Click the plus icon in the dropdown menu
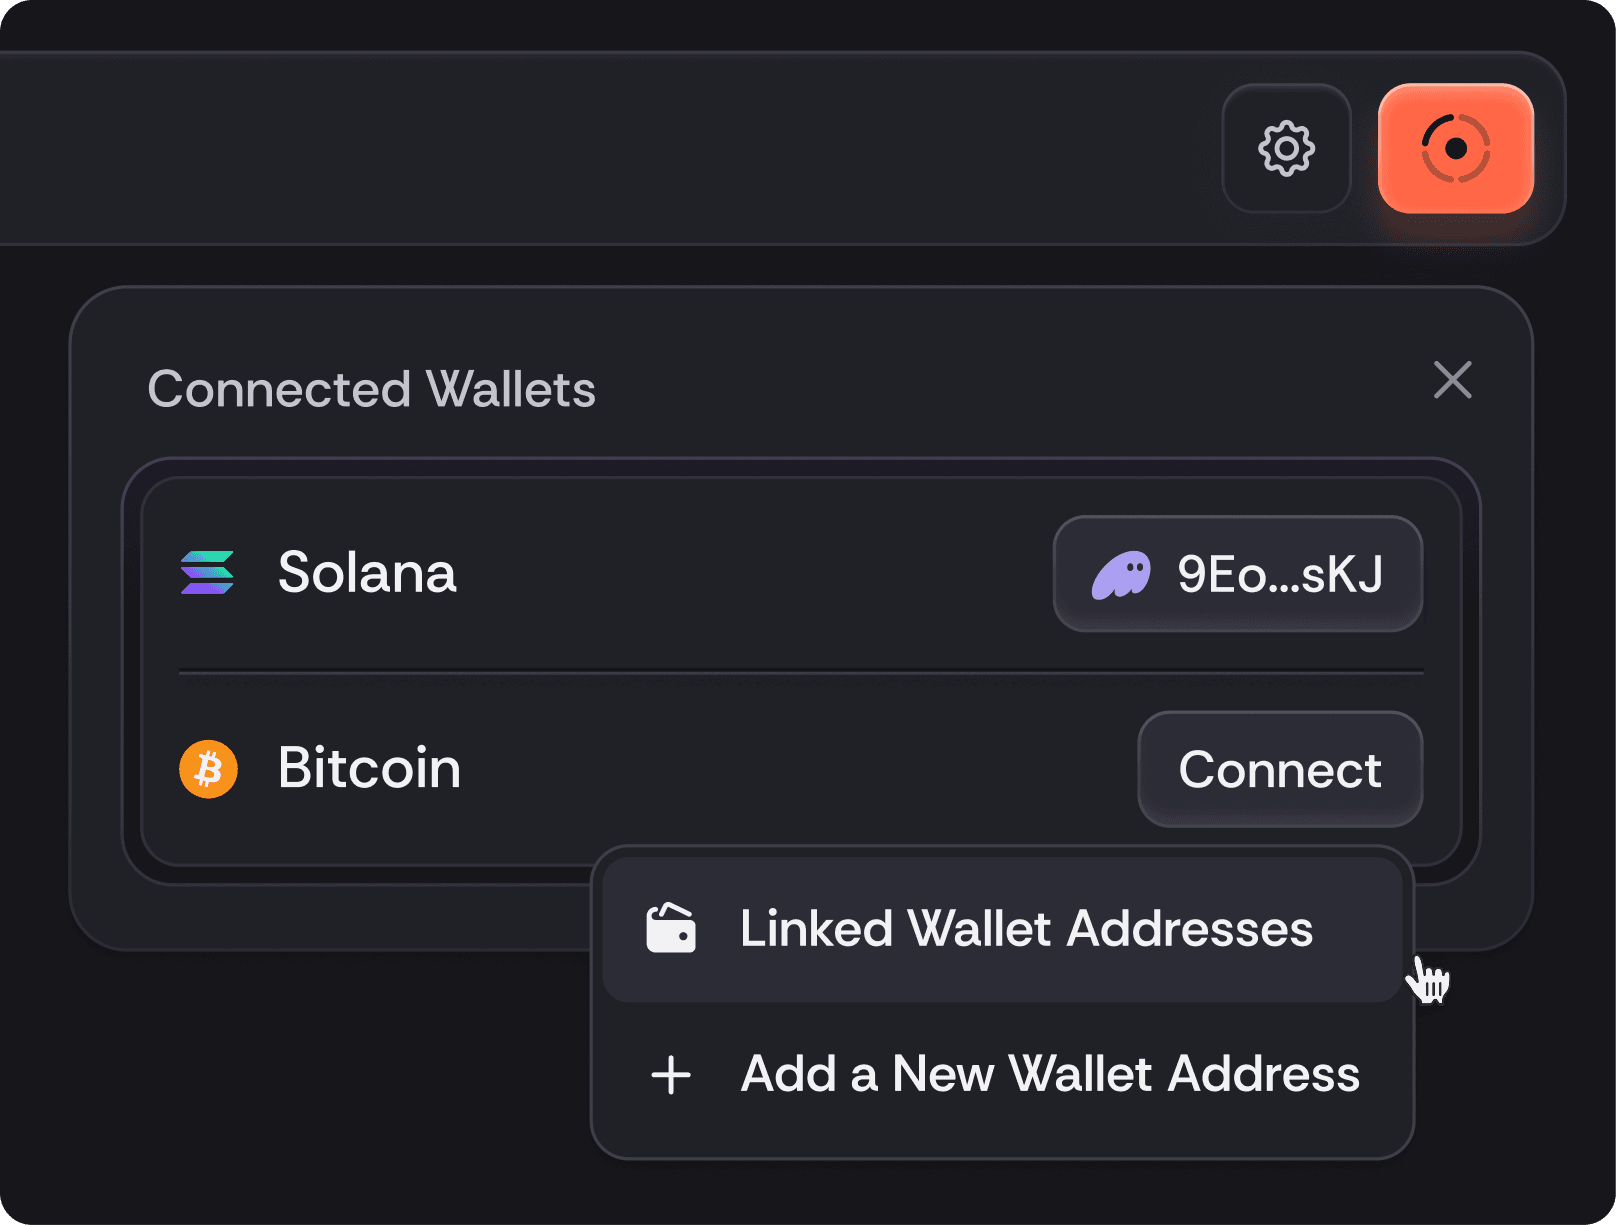This screenshot has height=1225, width=1616. tap(671, 1075)
